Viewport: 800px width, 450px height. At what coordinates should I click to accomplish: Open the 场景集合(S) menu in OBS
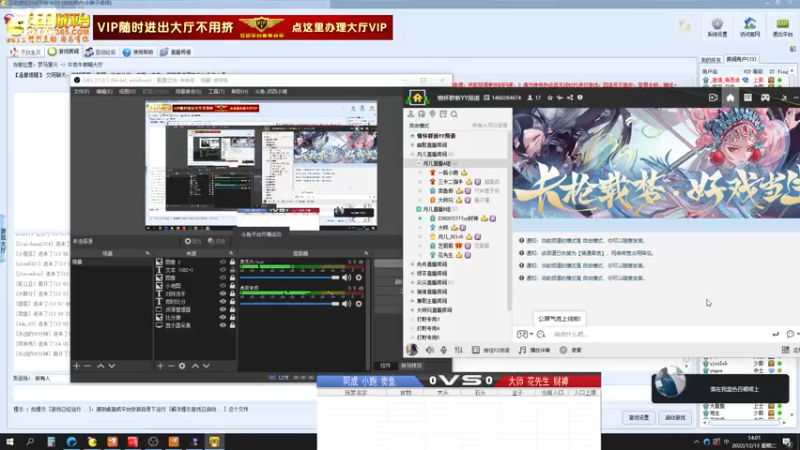188,92
